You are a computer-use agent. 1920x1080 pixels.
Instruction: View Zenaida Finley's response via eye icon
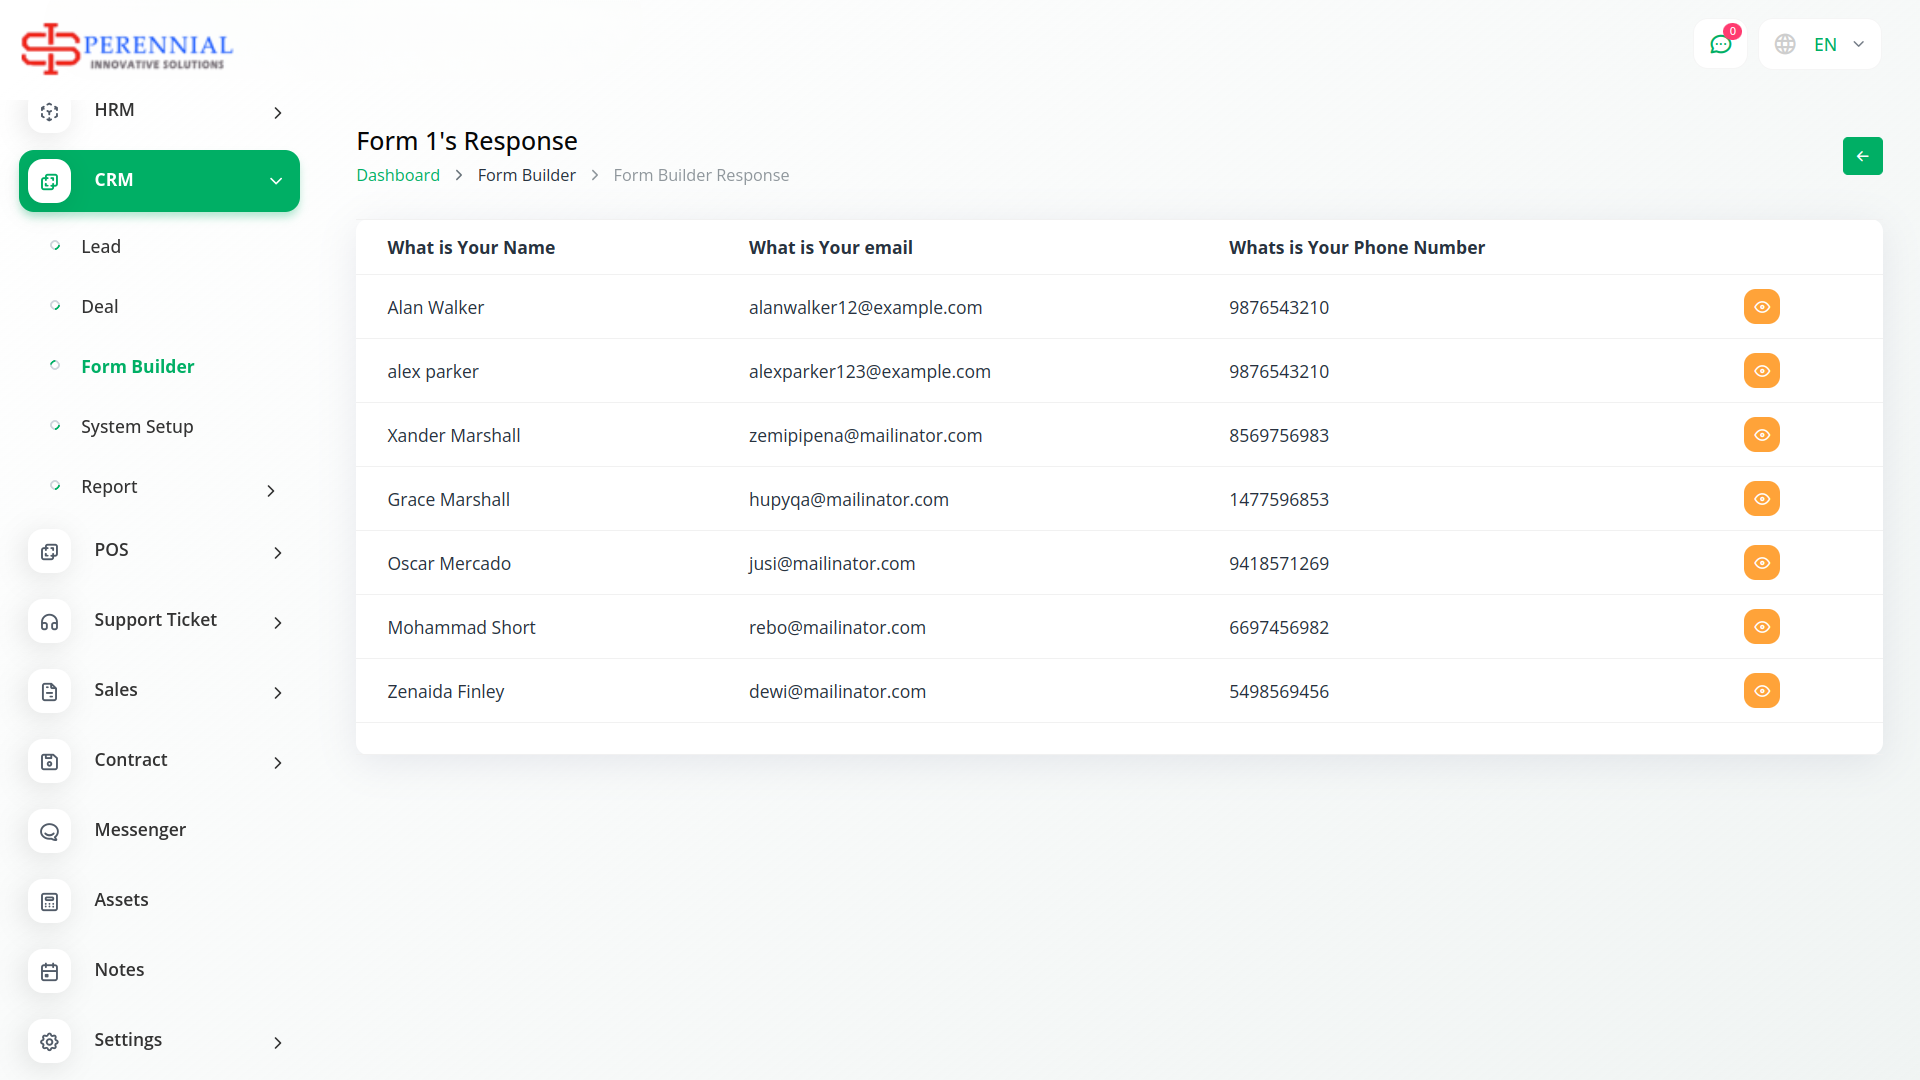point(1761,691)
